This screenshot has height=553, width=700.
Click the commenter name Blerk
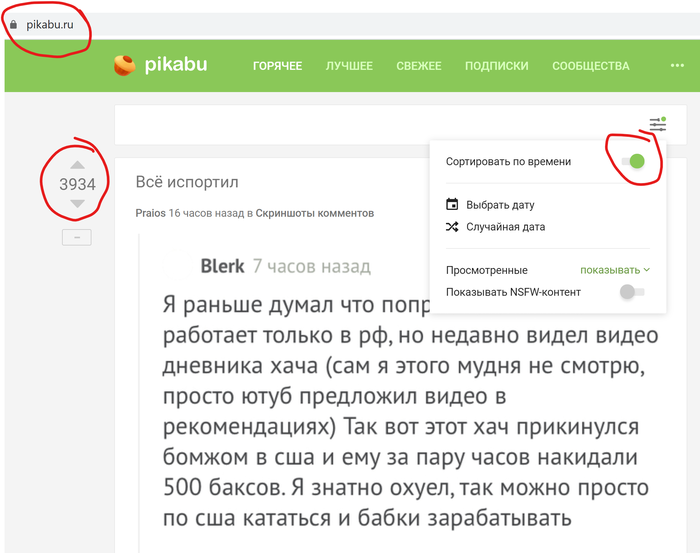pos(222,266)
